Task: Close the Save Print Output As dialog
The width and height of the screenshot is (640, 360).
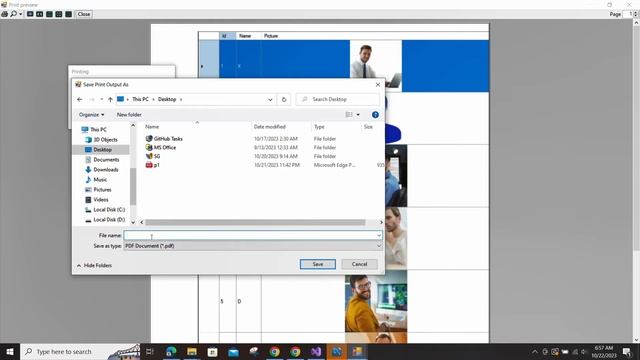Action: tap(378, 84)
